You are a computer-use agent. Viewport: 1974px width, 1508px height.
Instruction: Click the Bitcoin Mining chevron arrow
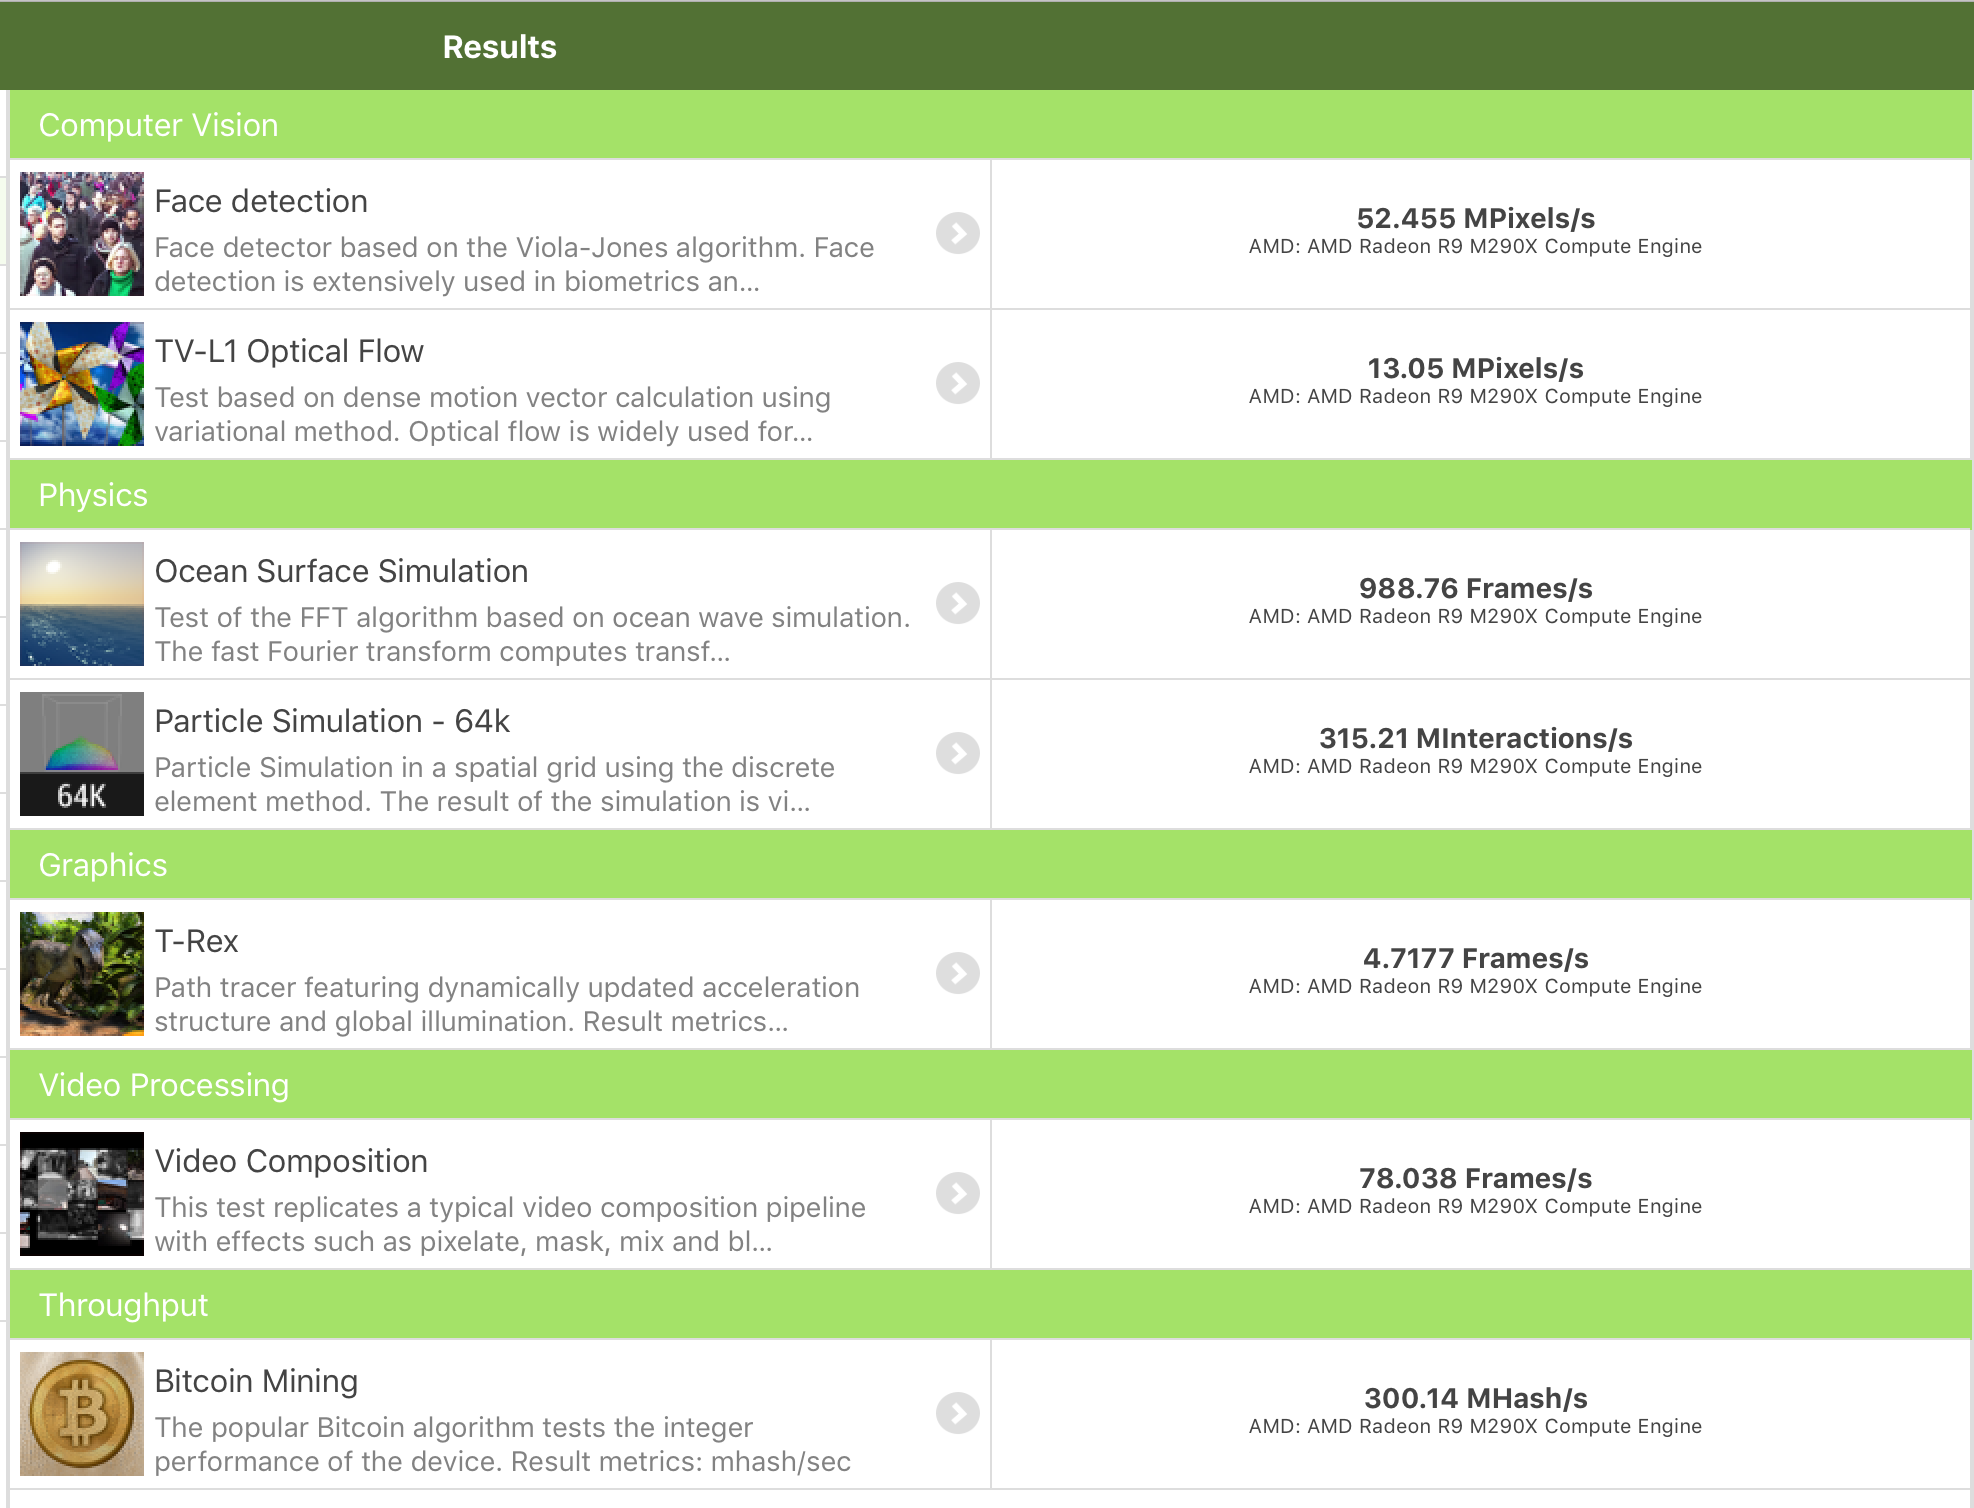pos(958,1413)
